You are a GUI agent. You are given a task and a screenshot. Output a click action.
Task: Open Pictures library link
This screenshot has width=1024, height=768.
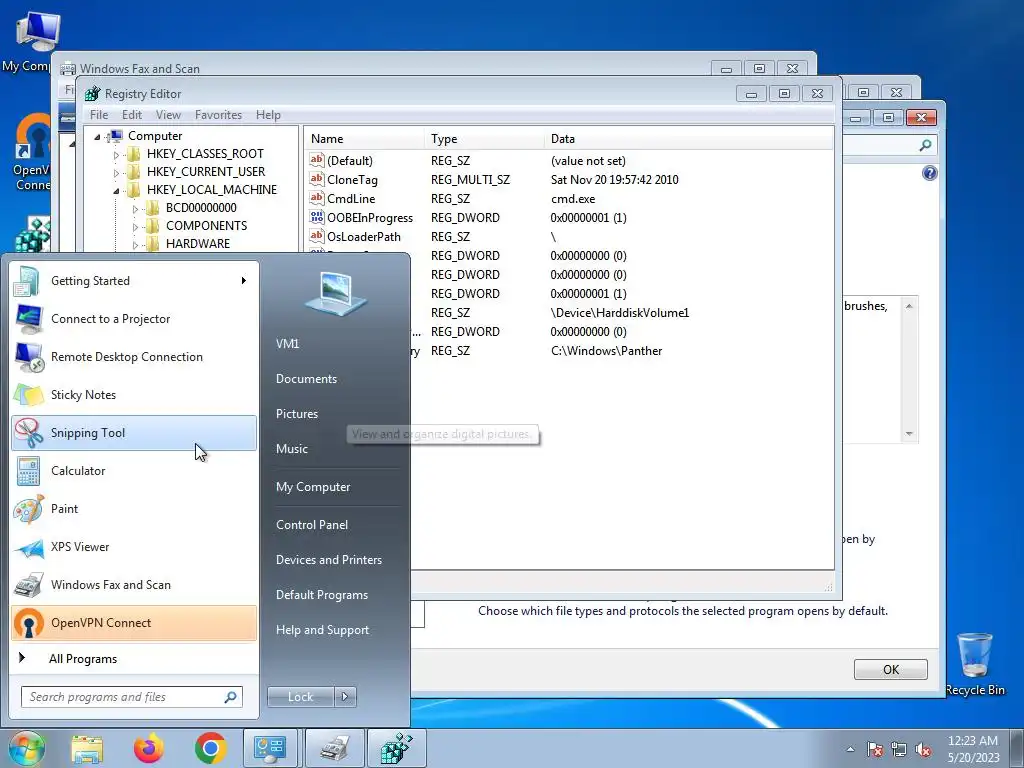point(297,414)
